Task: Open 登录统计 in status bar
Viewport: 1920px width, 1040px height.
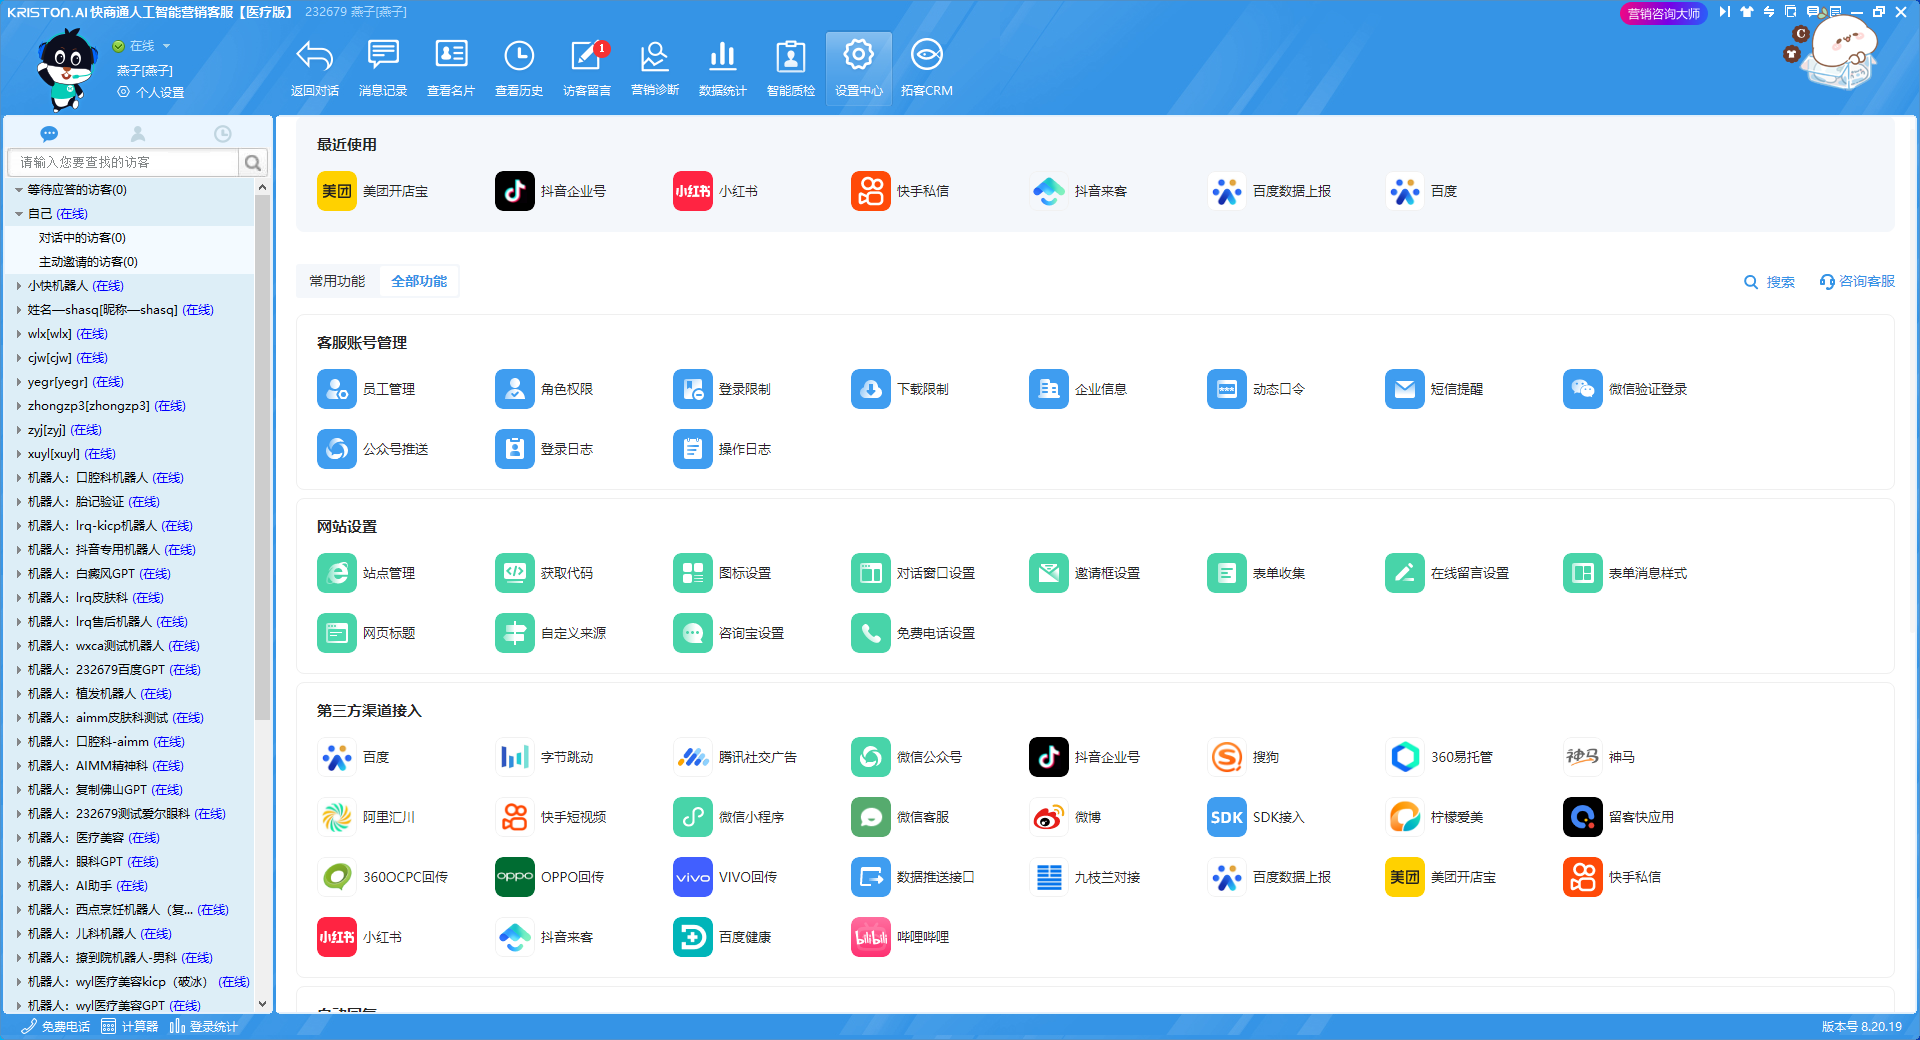Action: (204, 1027)
